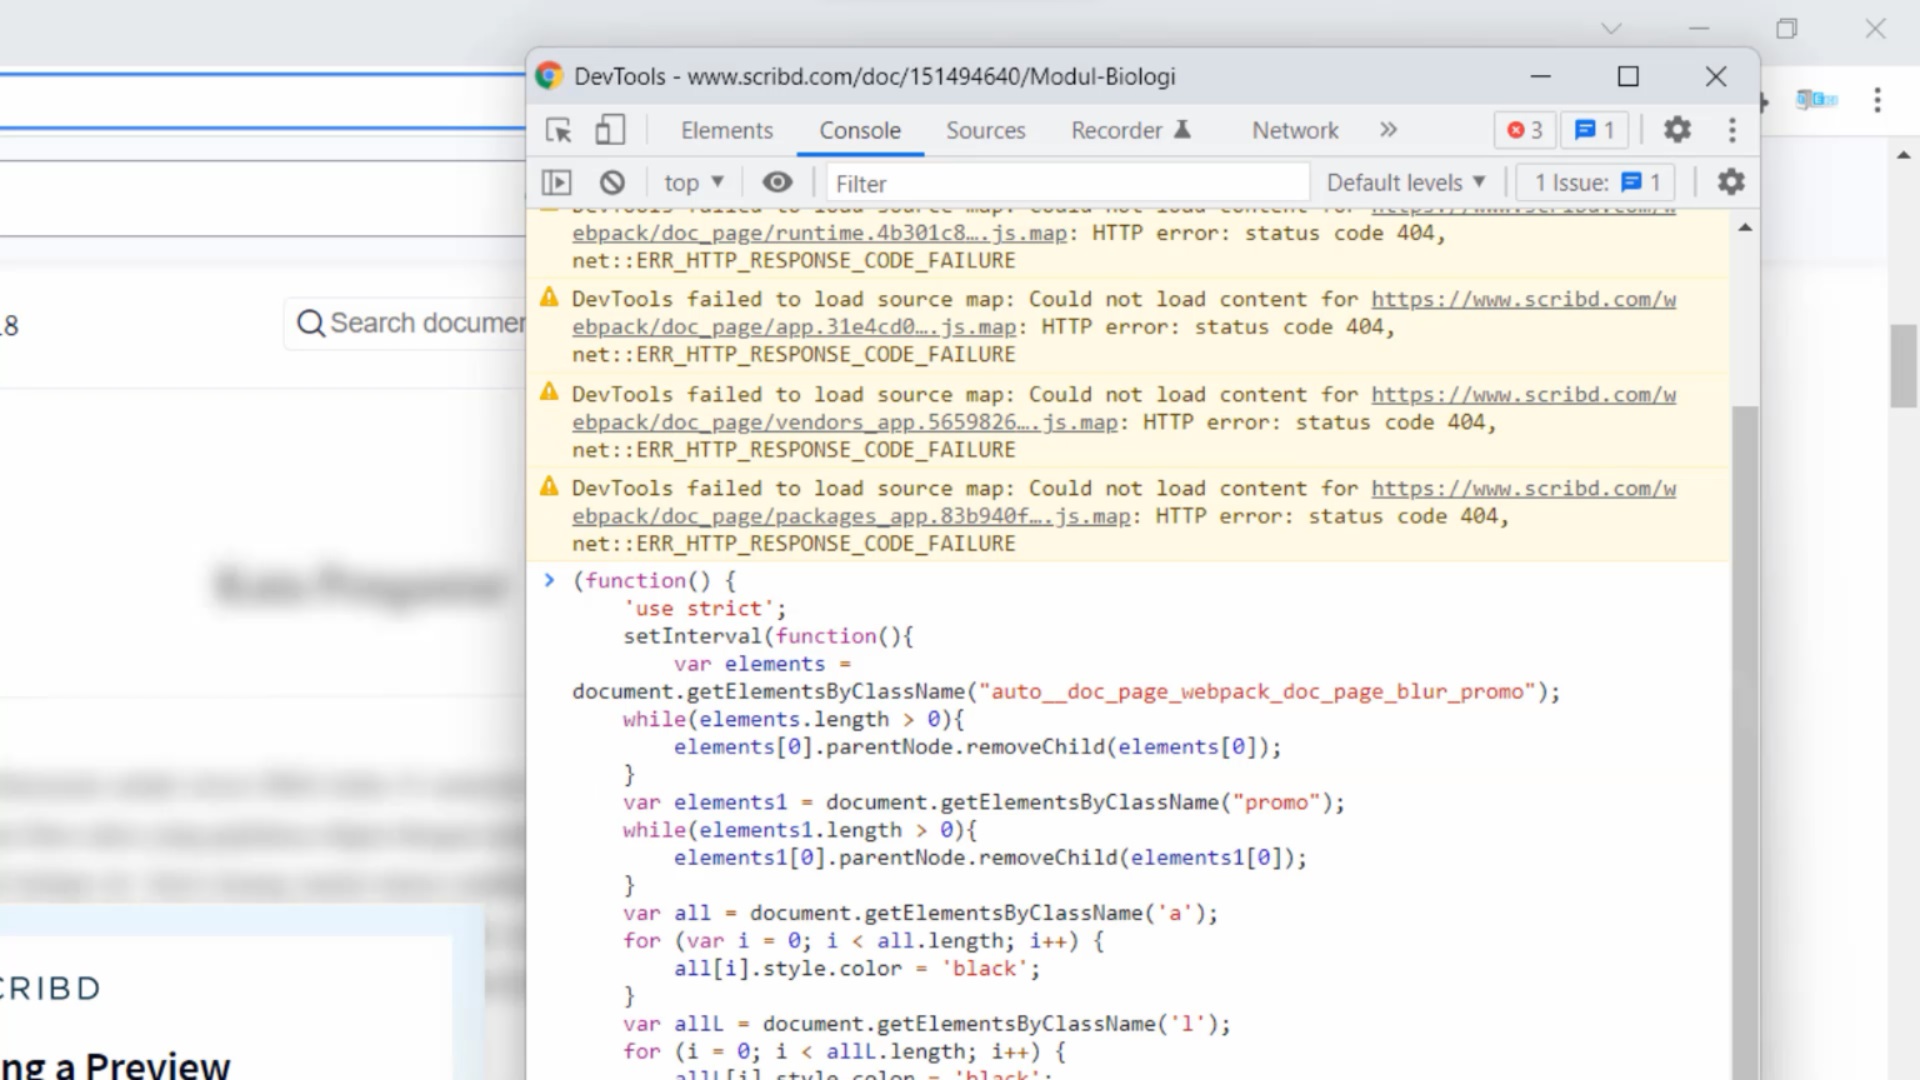Open the top frame context dropdown
The width and height of the screenshot is (1920, 1080).
pos(693,181)
